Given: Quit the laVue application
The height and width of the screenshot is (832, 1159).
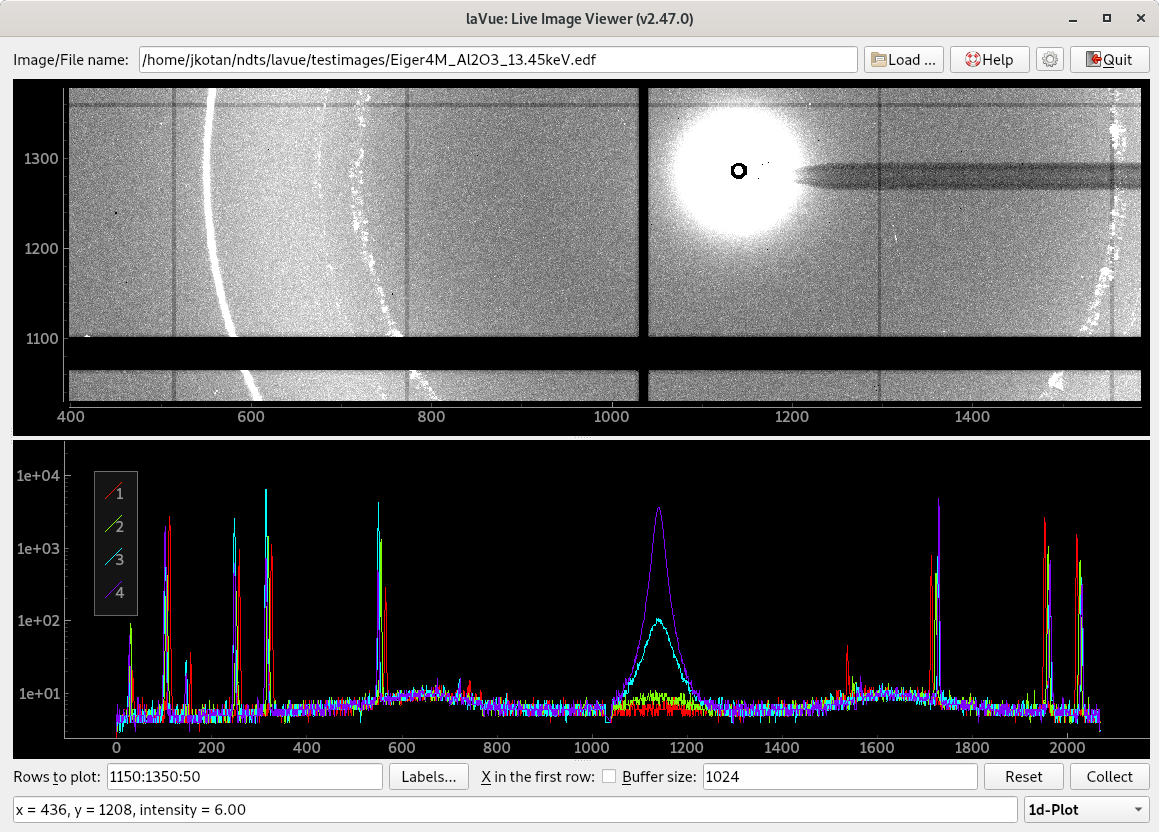Looking at the screenshot, I should tap(1108, 60).
